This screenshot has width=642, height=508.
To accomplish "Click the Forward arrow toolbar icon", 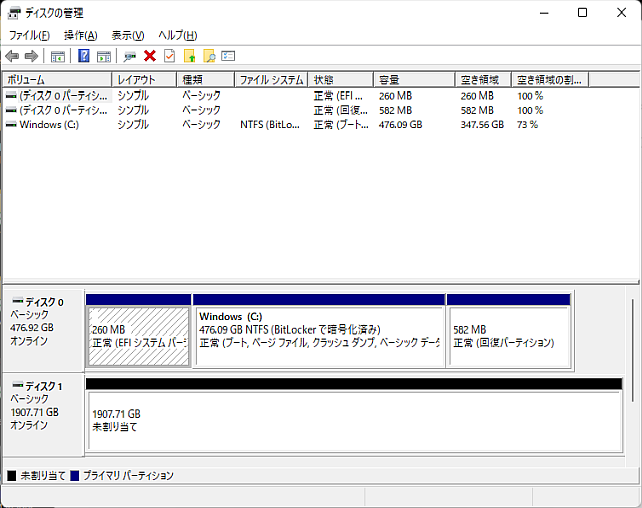I will 32,56.
